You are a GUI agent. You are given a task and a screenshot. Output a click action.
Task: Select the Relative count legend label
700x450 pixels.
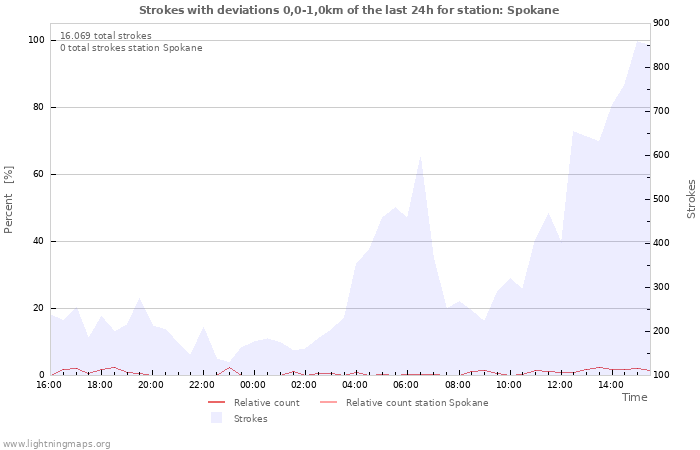(x=266, y=403)
